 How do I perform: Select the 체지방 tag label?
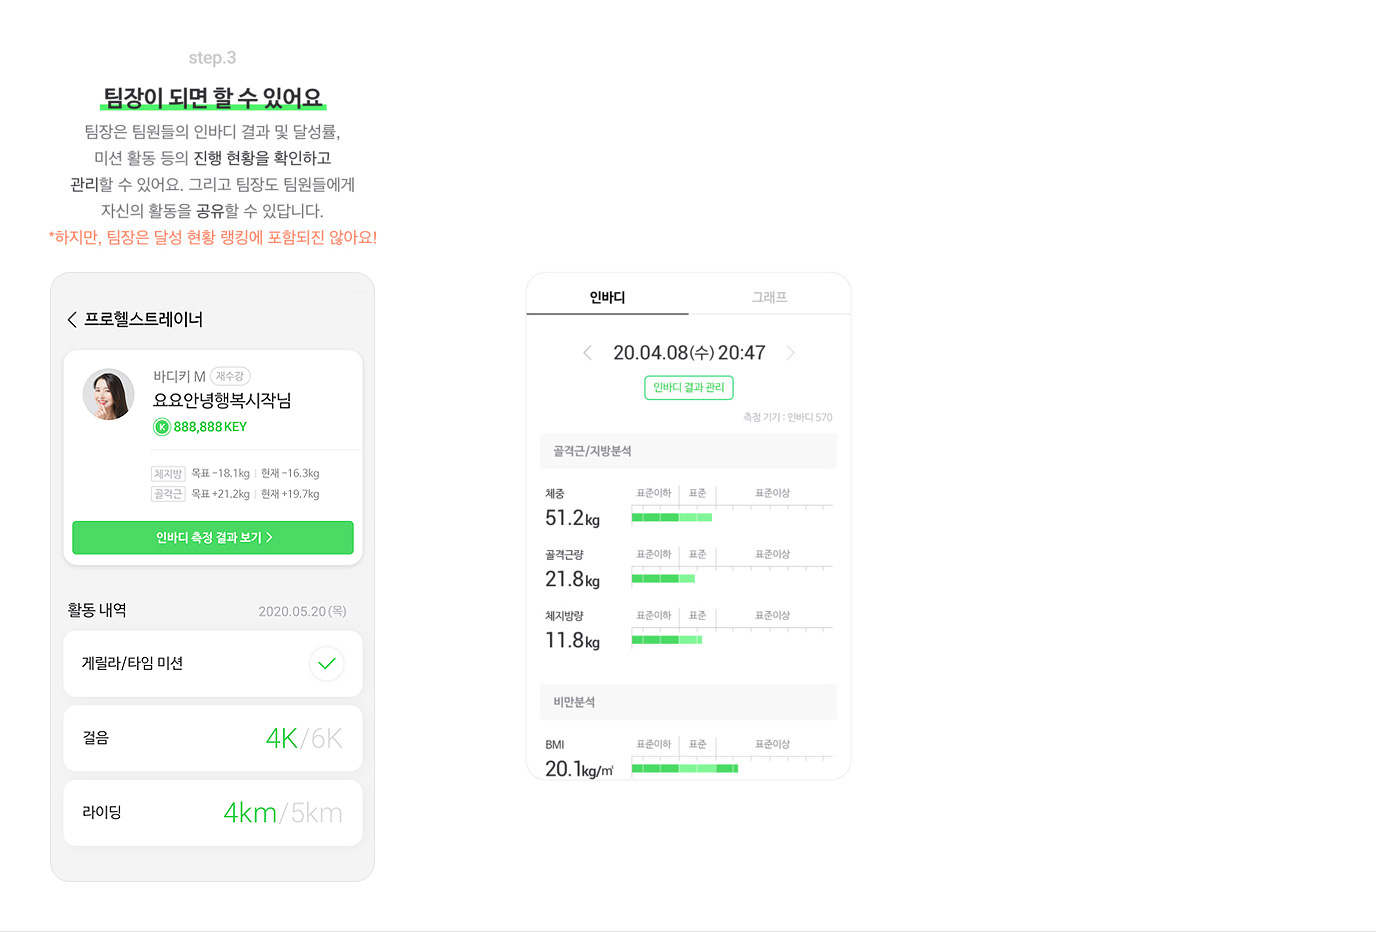(x=168, y=474)
